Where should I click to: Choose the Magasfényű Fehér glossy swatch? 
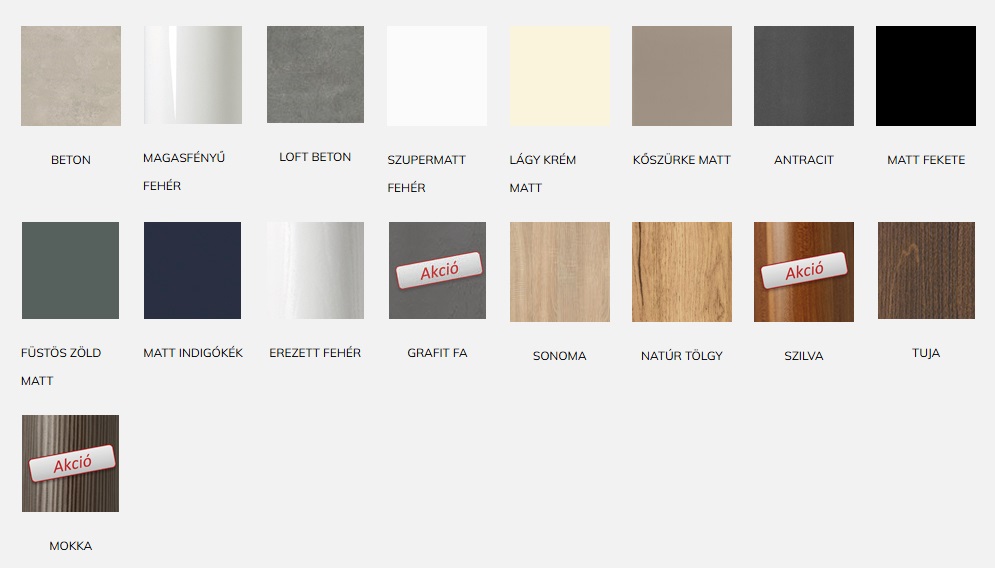point(193,75)
